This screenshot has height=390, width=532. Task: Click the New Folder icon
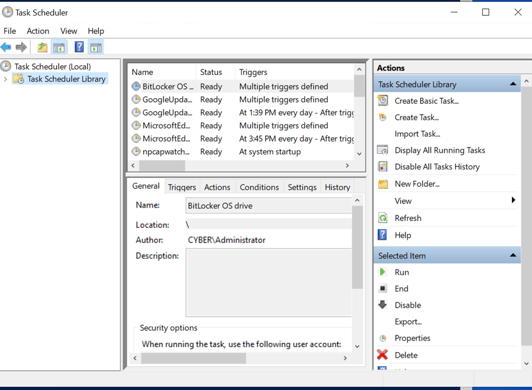(x=383, y=184)
